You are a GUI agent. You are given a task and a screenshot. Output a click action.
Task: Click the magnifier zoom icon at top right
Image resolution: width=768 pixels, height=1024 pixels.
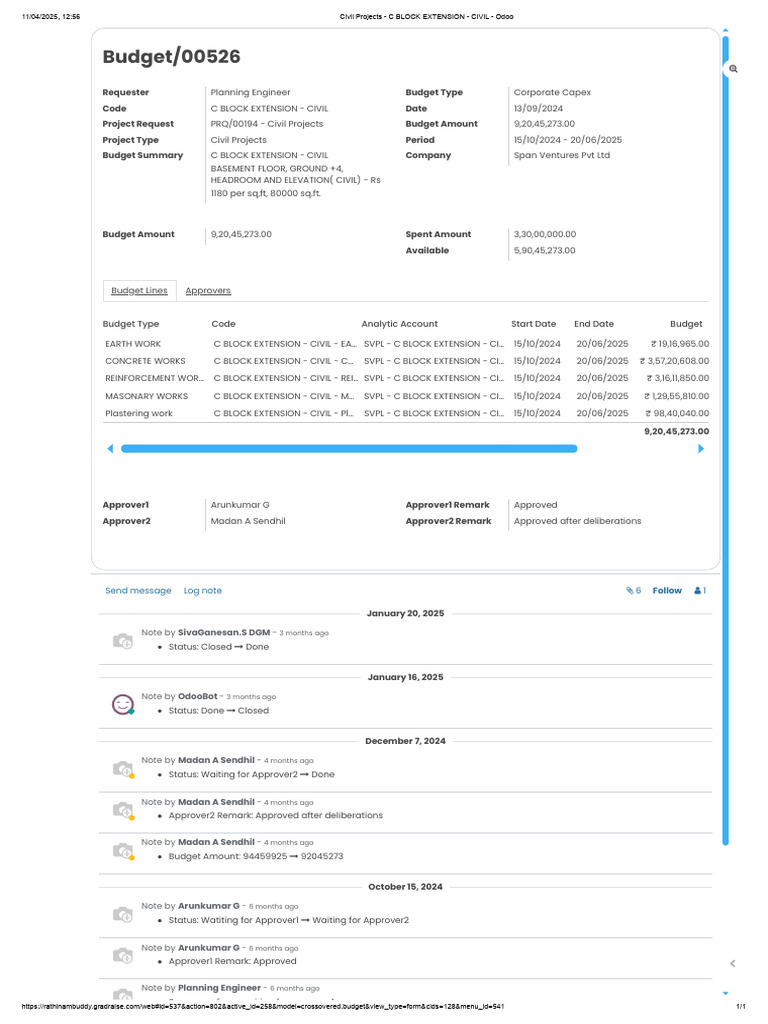(733, 69)
